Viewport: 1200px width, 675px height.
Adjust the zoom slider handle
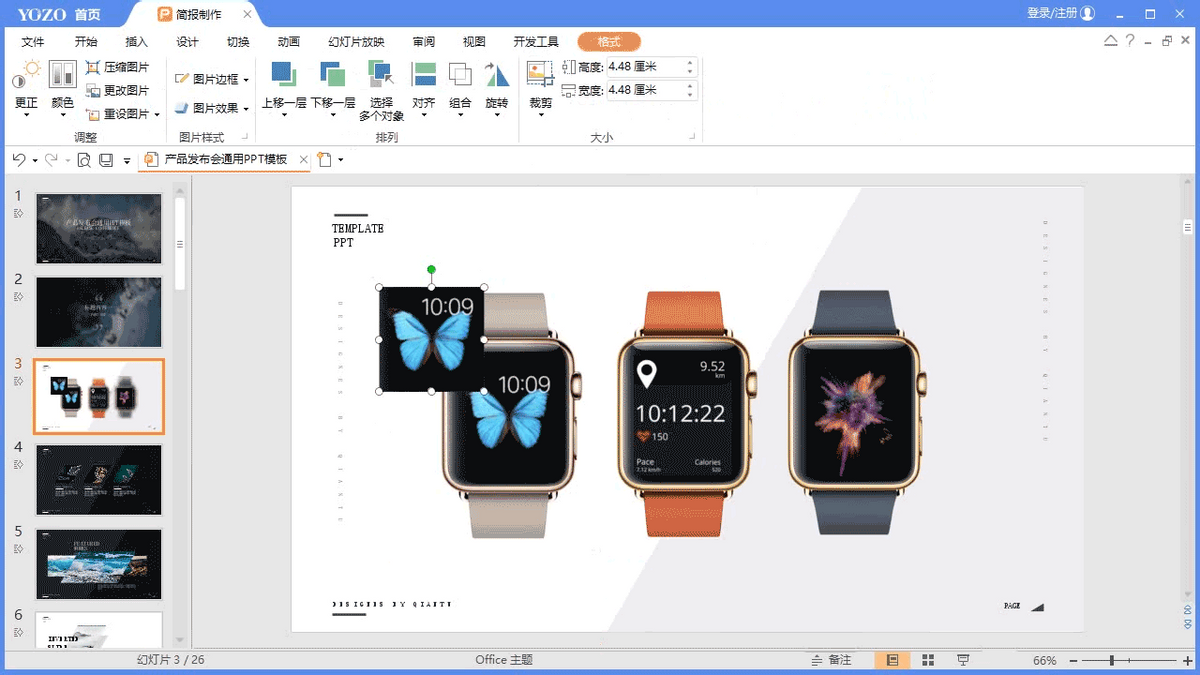point(1112,661)
